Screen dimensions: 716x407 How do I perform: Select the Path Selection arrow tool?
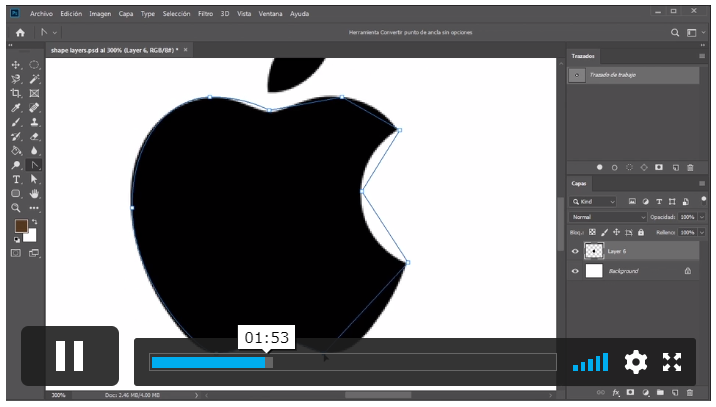click(x=34, y=179)
